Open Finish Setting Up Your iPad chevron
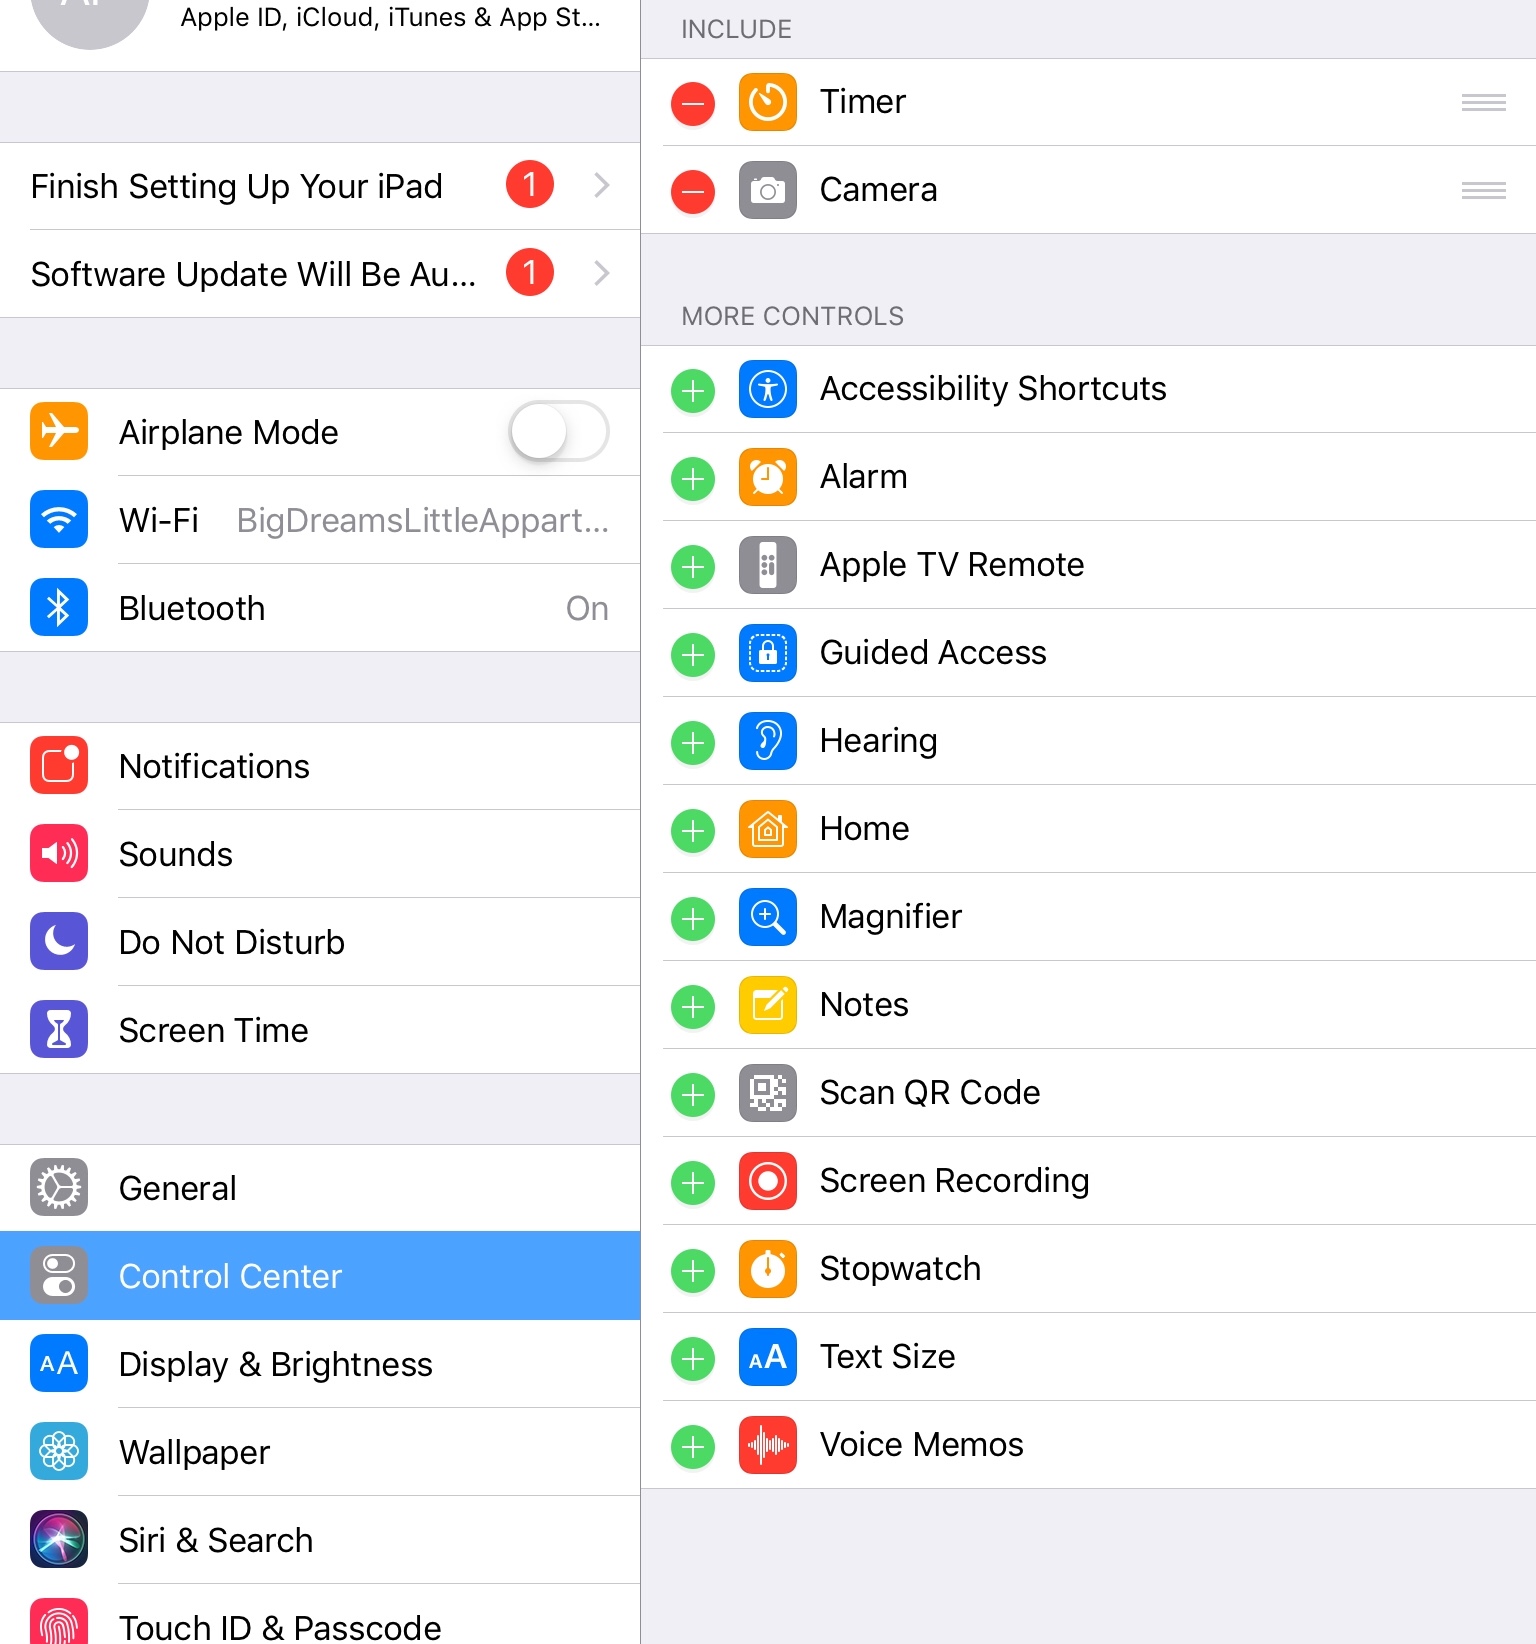The height and width of the screenshot is (1644, 1536). [601, 185]
